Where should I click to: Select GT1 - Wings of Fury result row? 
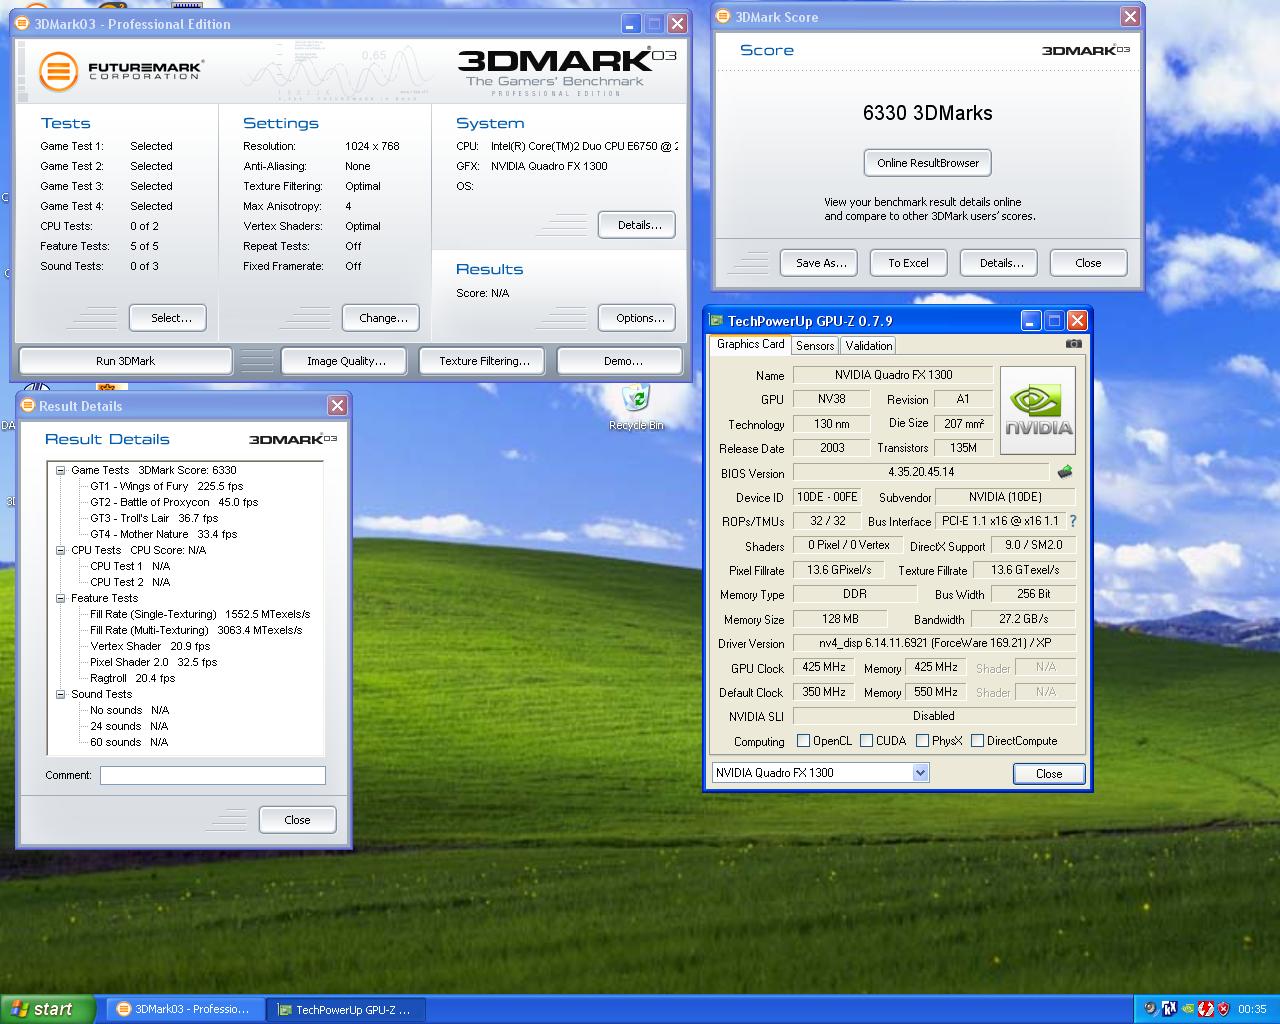click(166, 486)
